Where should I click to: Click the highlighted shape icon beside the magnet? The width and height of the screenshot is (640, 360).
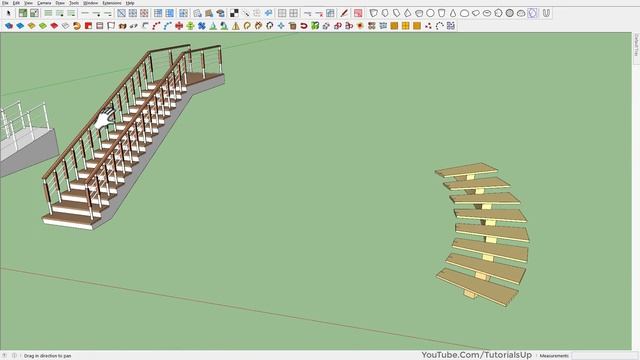533,13
